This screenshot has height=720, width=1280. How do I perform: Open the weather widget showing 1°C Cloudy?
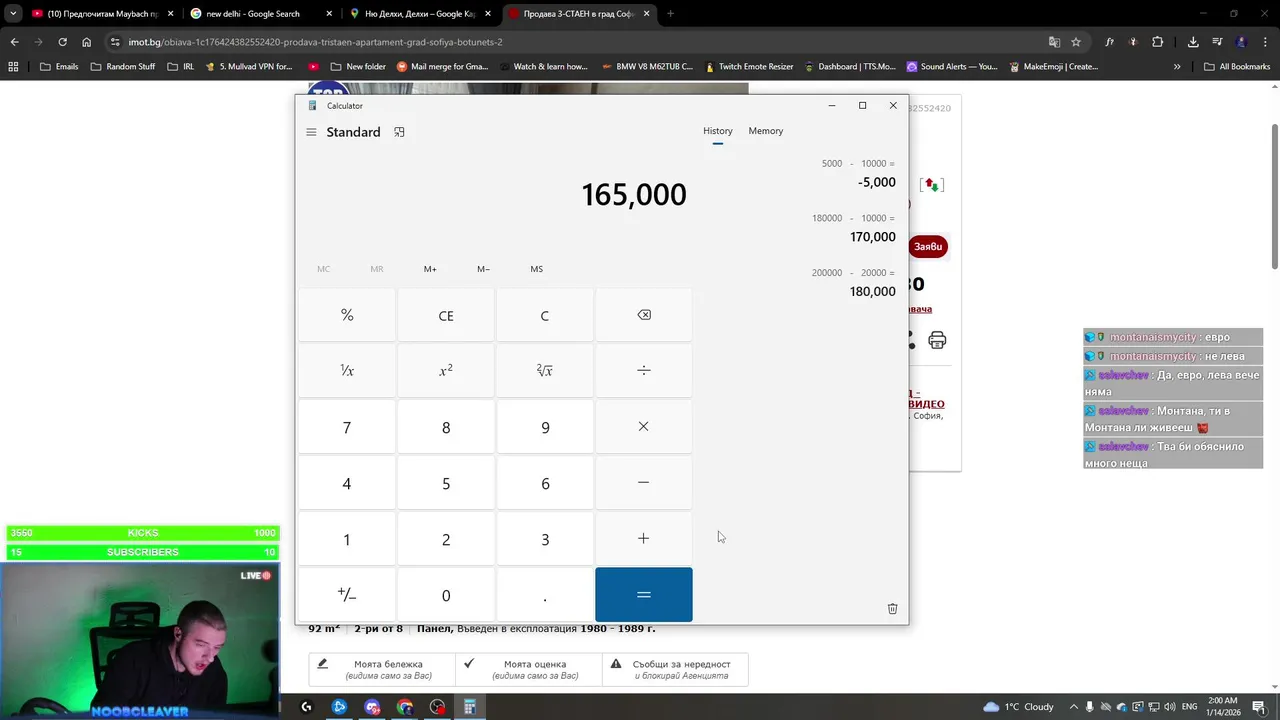(x=1018, y=707)
